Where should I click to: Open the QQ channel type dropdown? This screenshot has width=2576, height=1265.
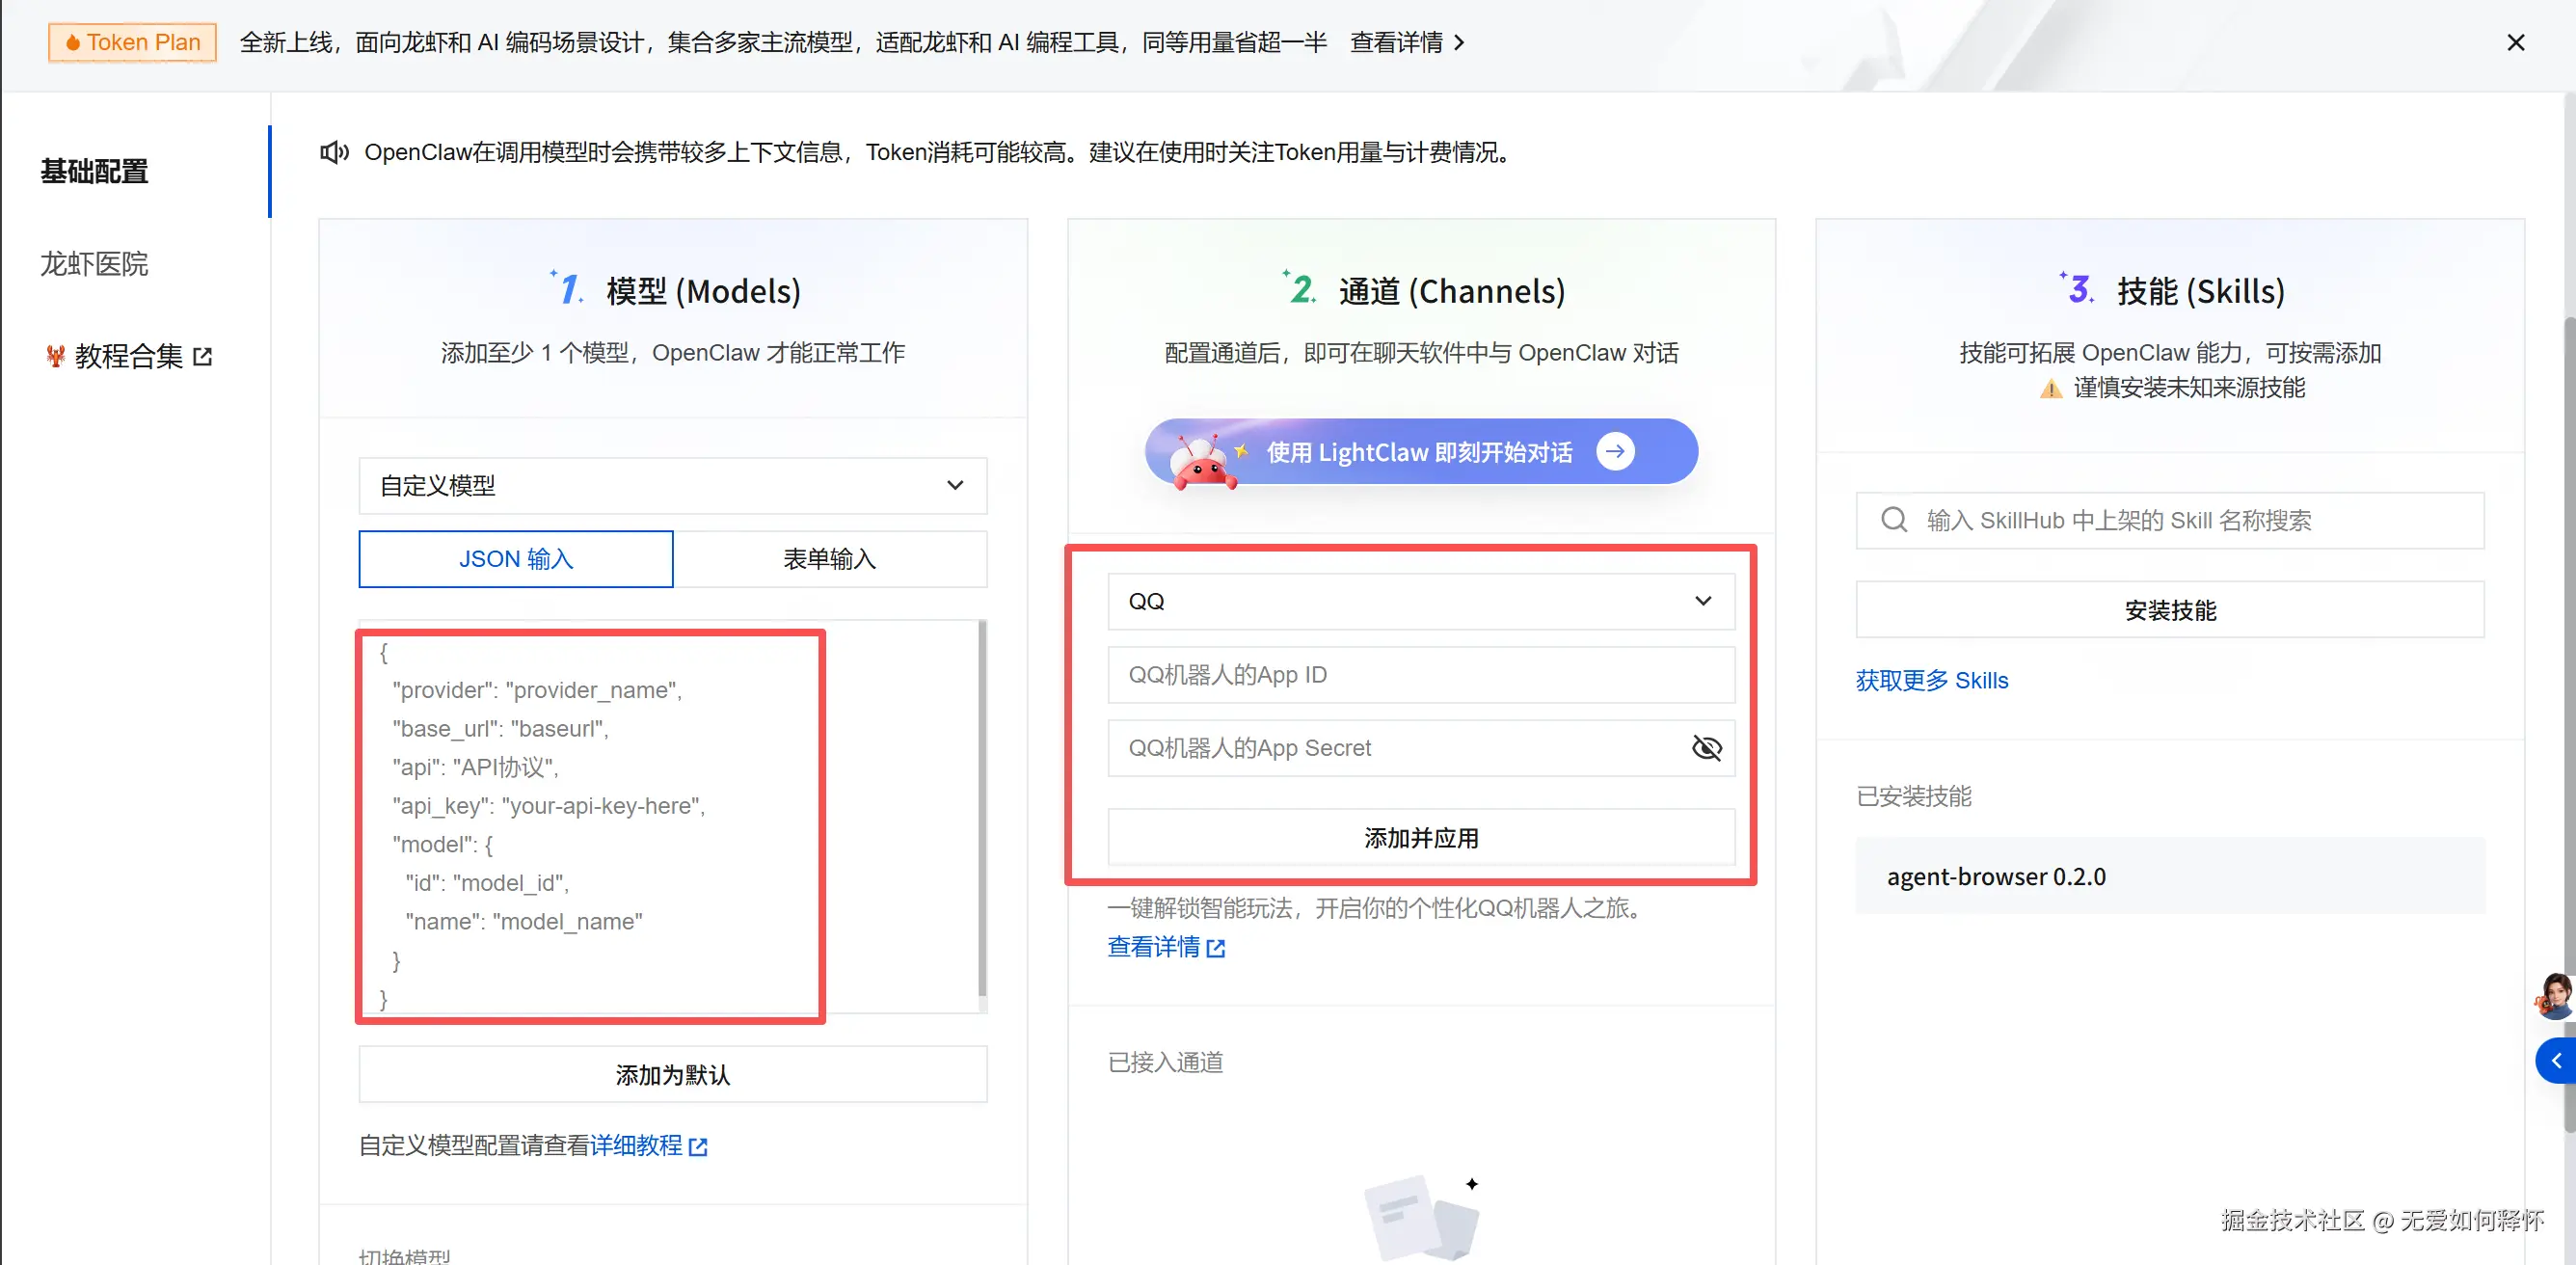(1420, 601)
